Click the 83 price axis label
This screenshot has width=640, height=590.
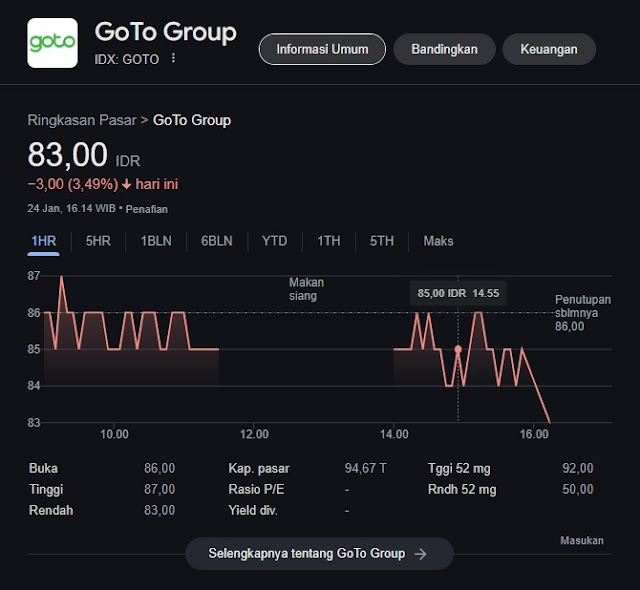[x=34, y=423]
